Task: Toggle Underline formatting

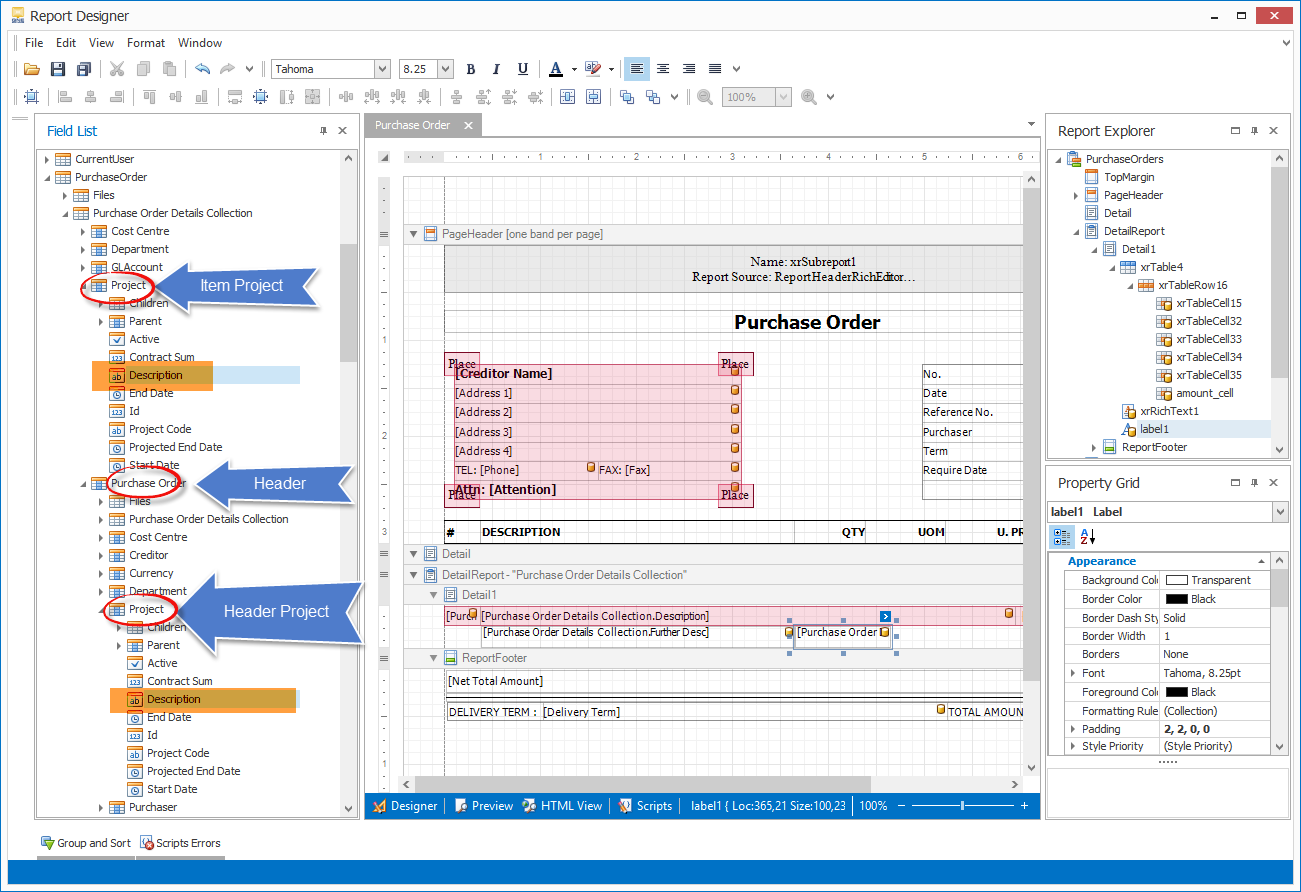Action: tap(523, 69)
